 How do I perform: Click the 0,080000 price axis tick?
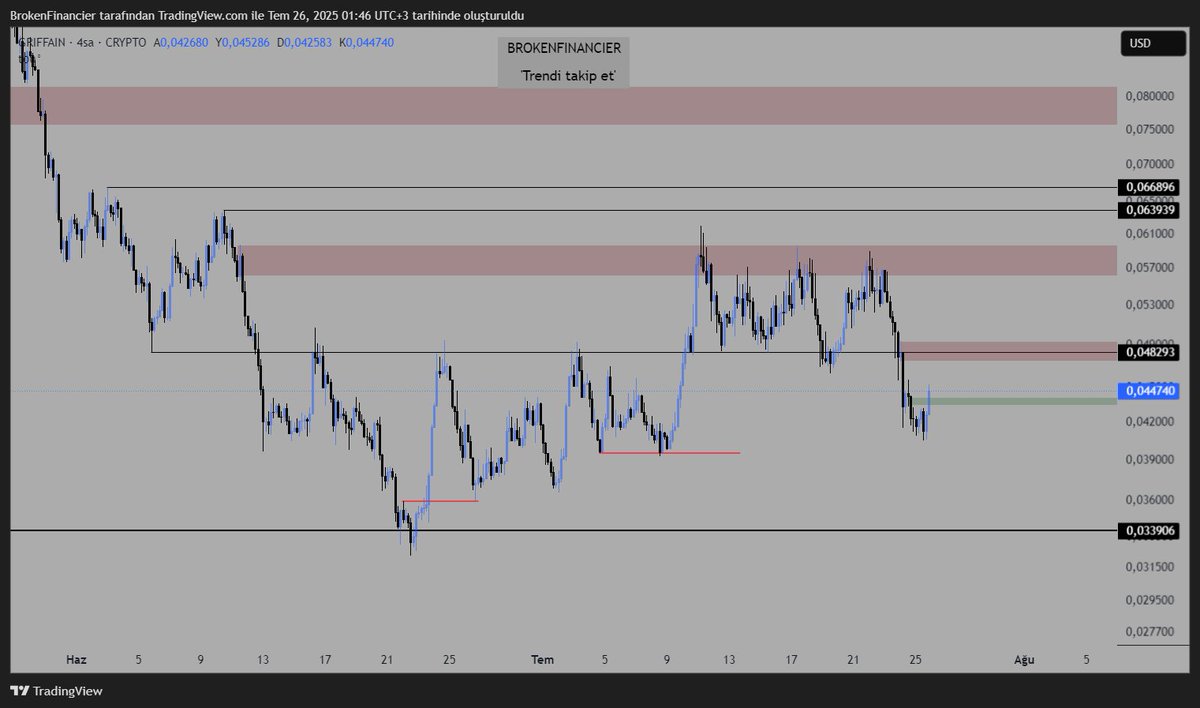pyautogui.click(x=1150, y=96)
